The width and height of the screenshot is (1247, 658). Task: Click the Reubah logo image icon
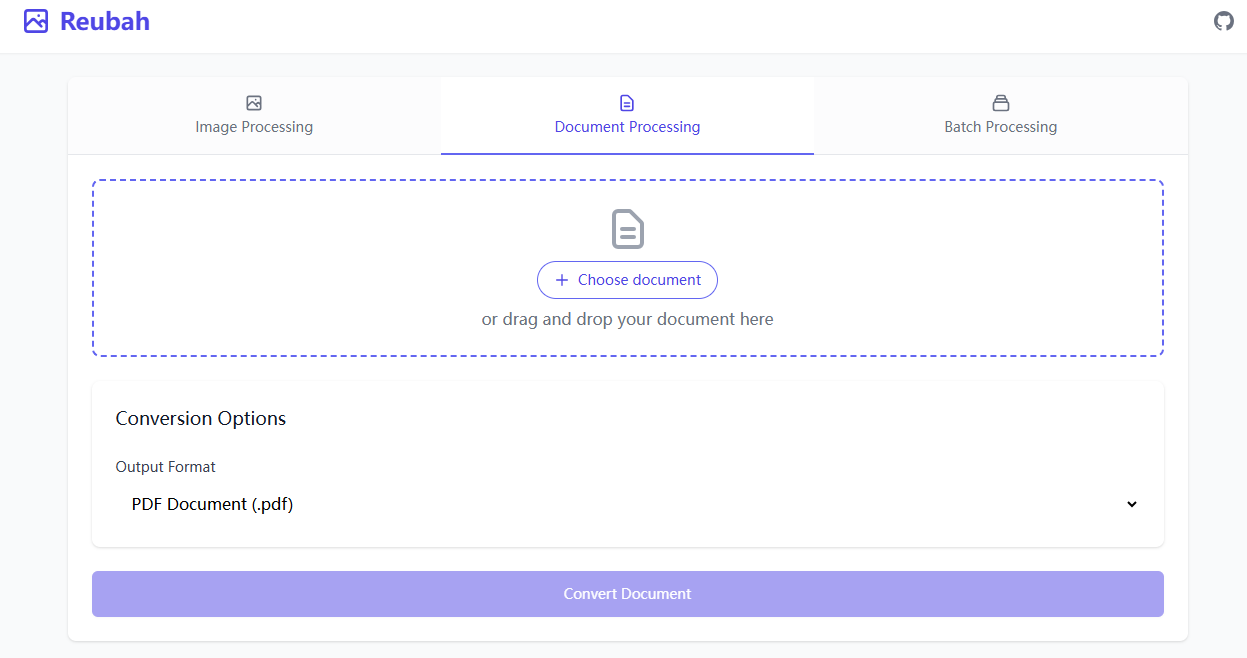point(36,21)
